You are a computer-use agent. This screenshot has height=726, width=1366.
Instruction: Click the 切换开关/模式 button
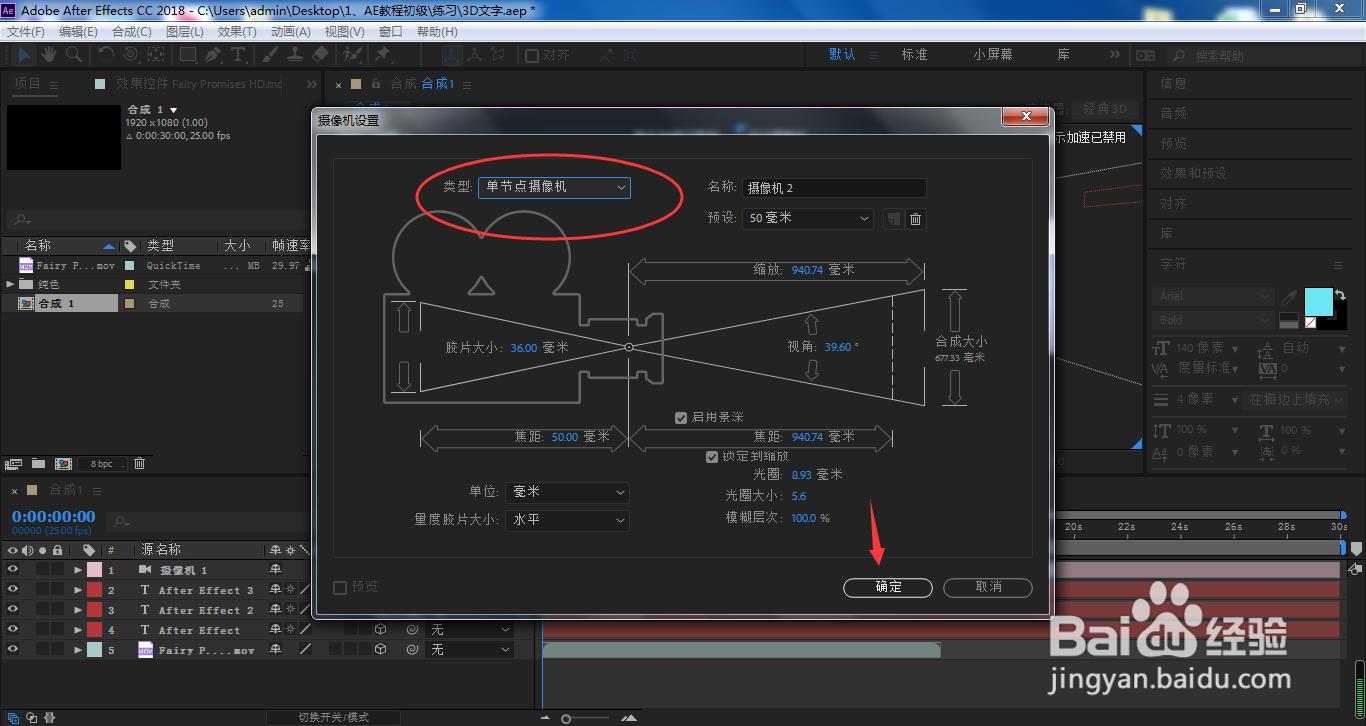point(333,717)
